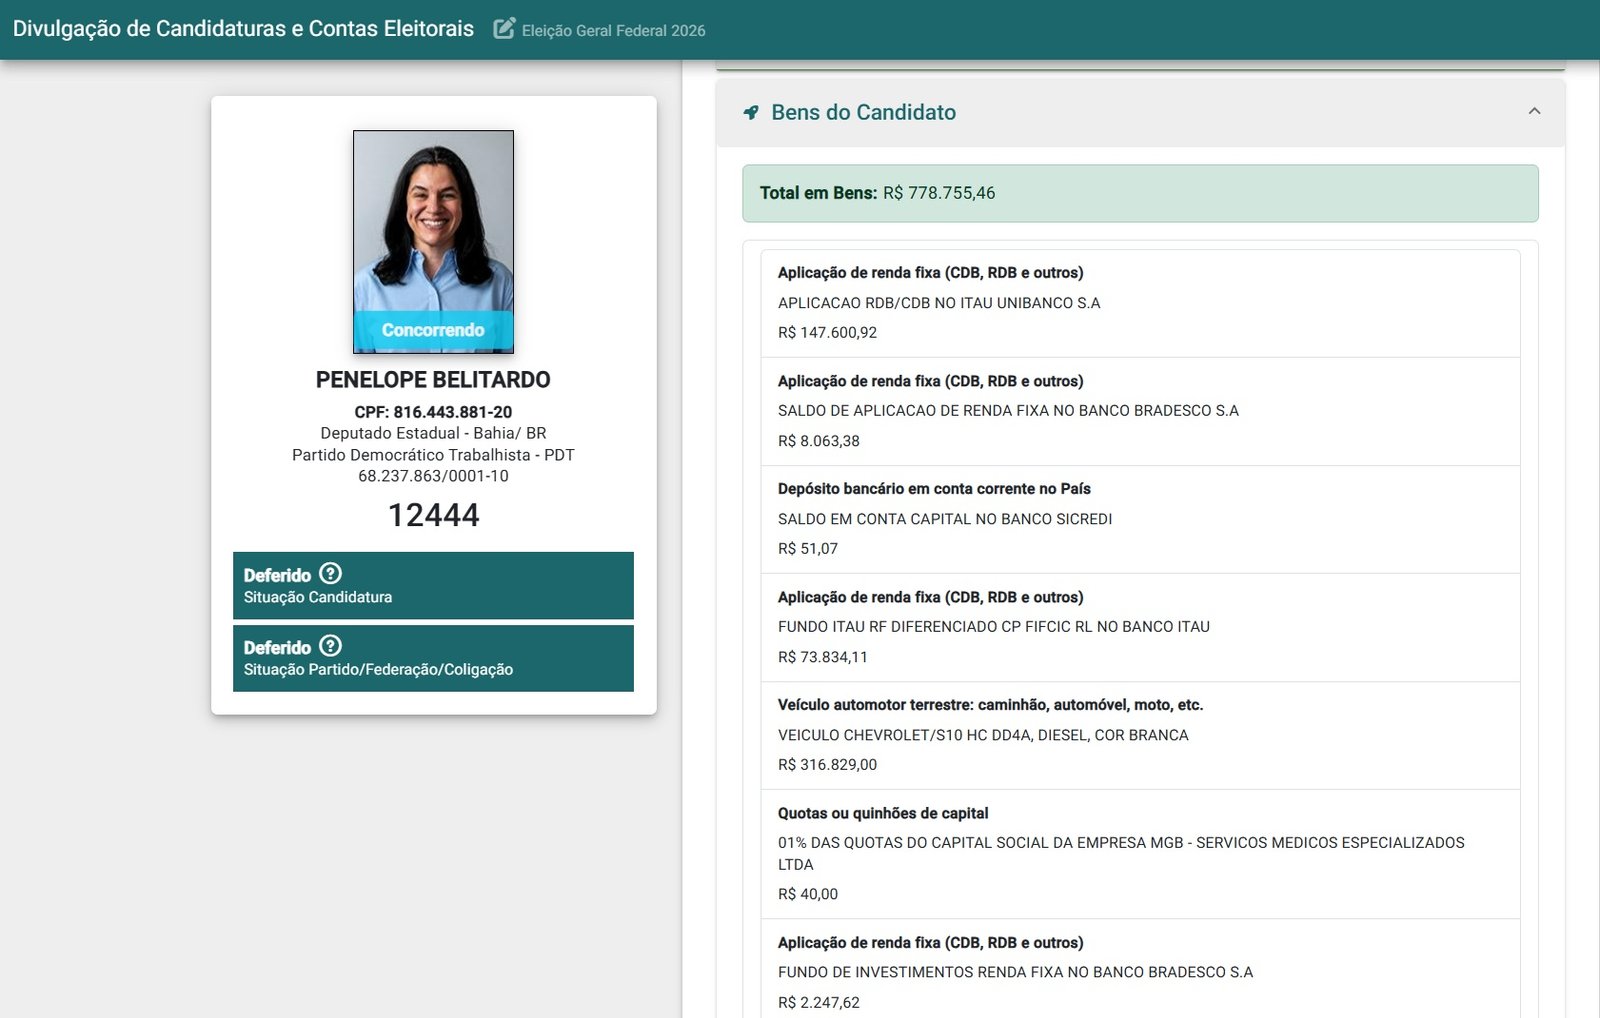Click Partido Democrático Trabalhista - PDT text
This screenshot has width=1600, height=1018.
tap(433, 455)
